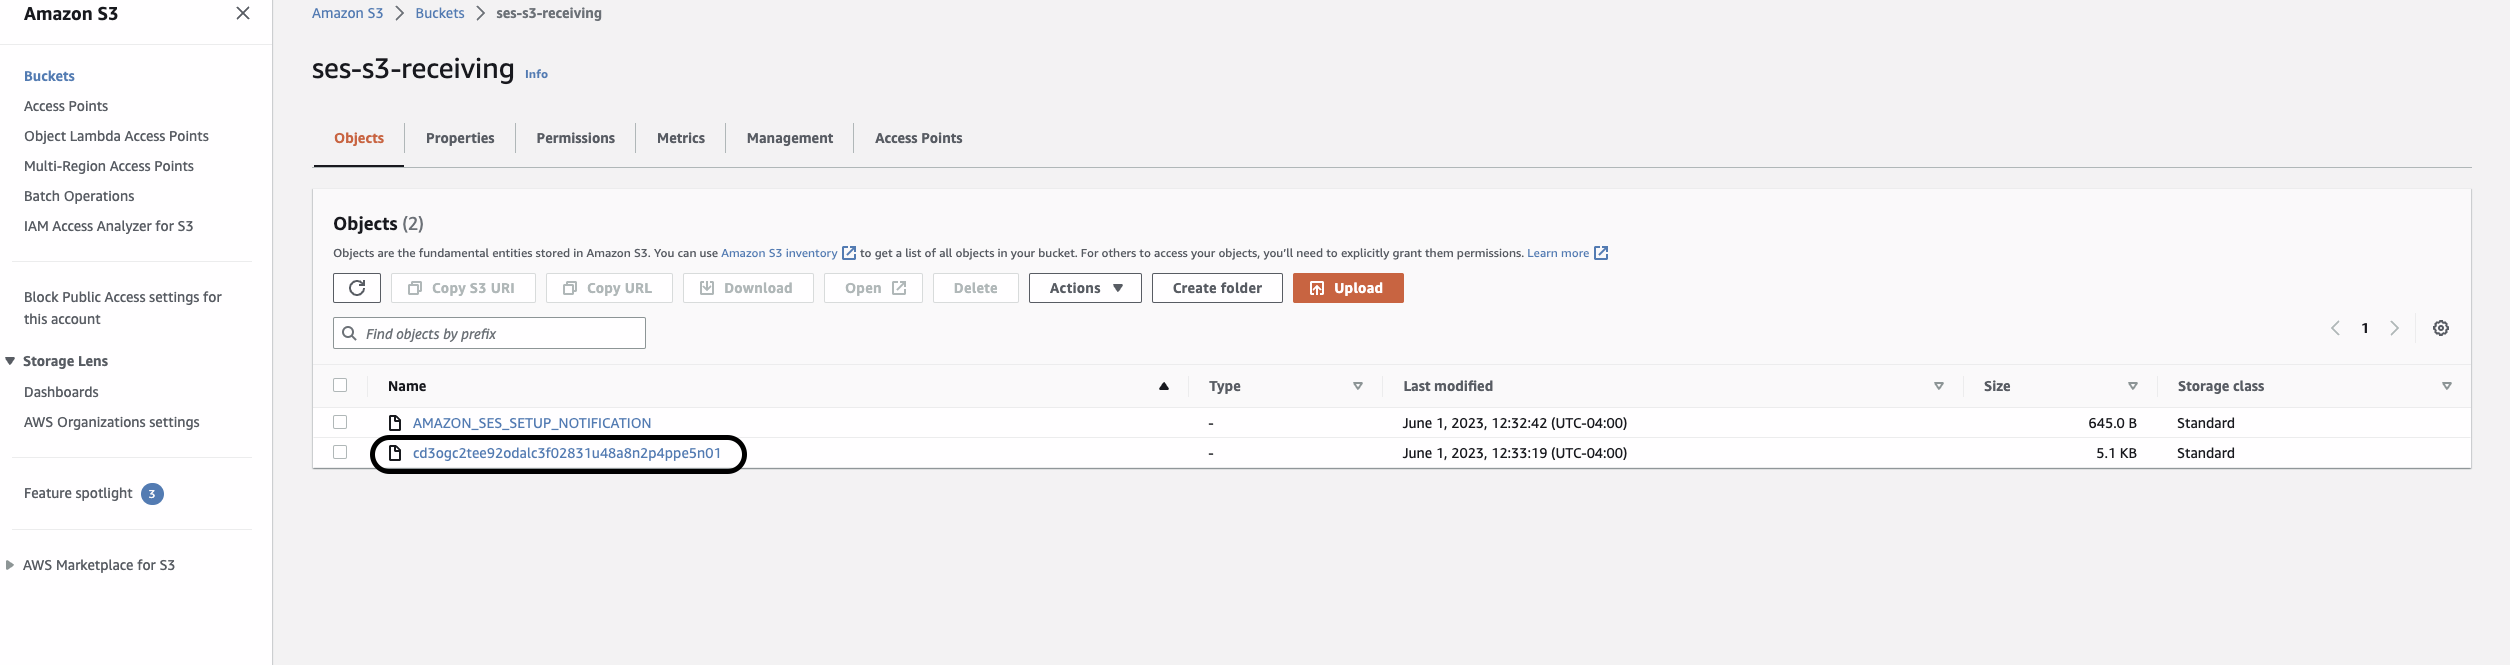Click the Info link beside bucket name

pos(536,74)
